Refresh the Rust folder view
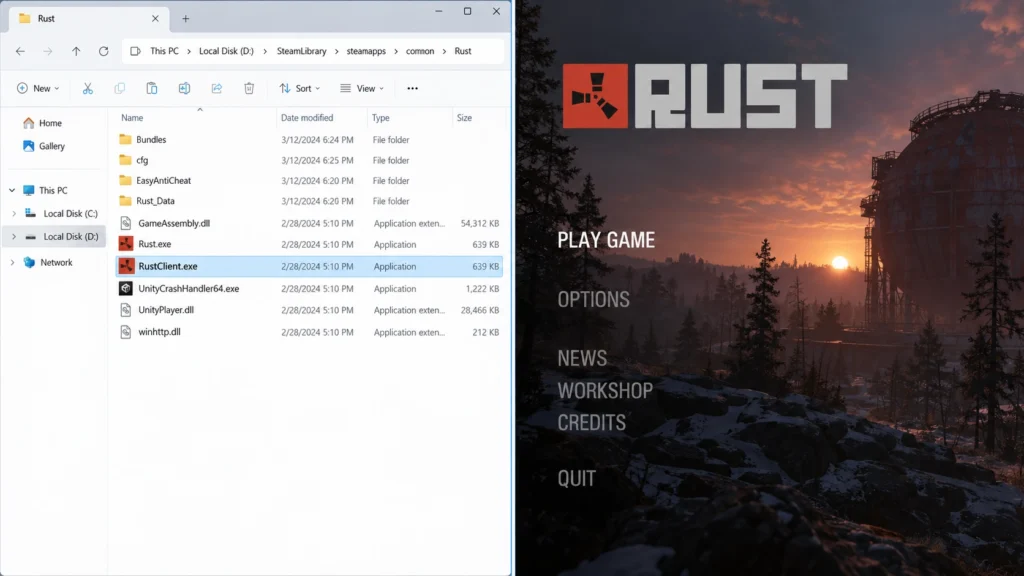This screenshot has width=1024, height=576. [x=103, y=51]
